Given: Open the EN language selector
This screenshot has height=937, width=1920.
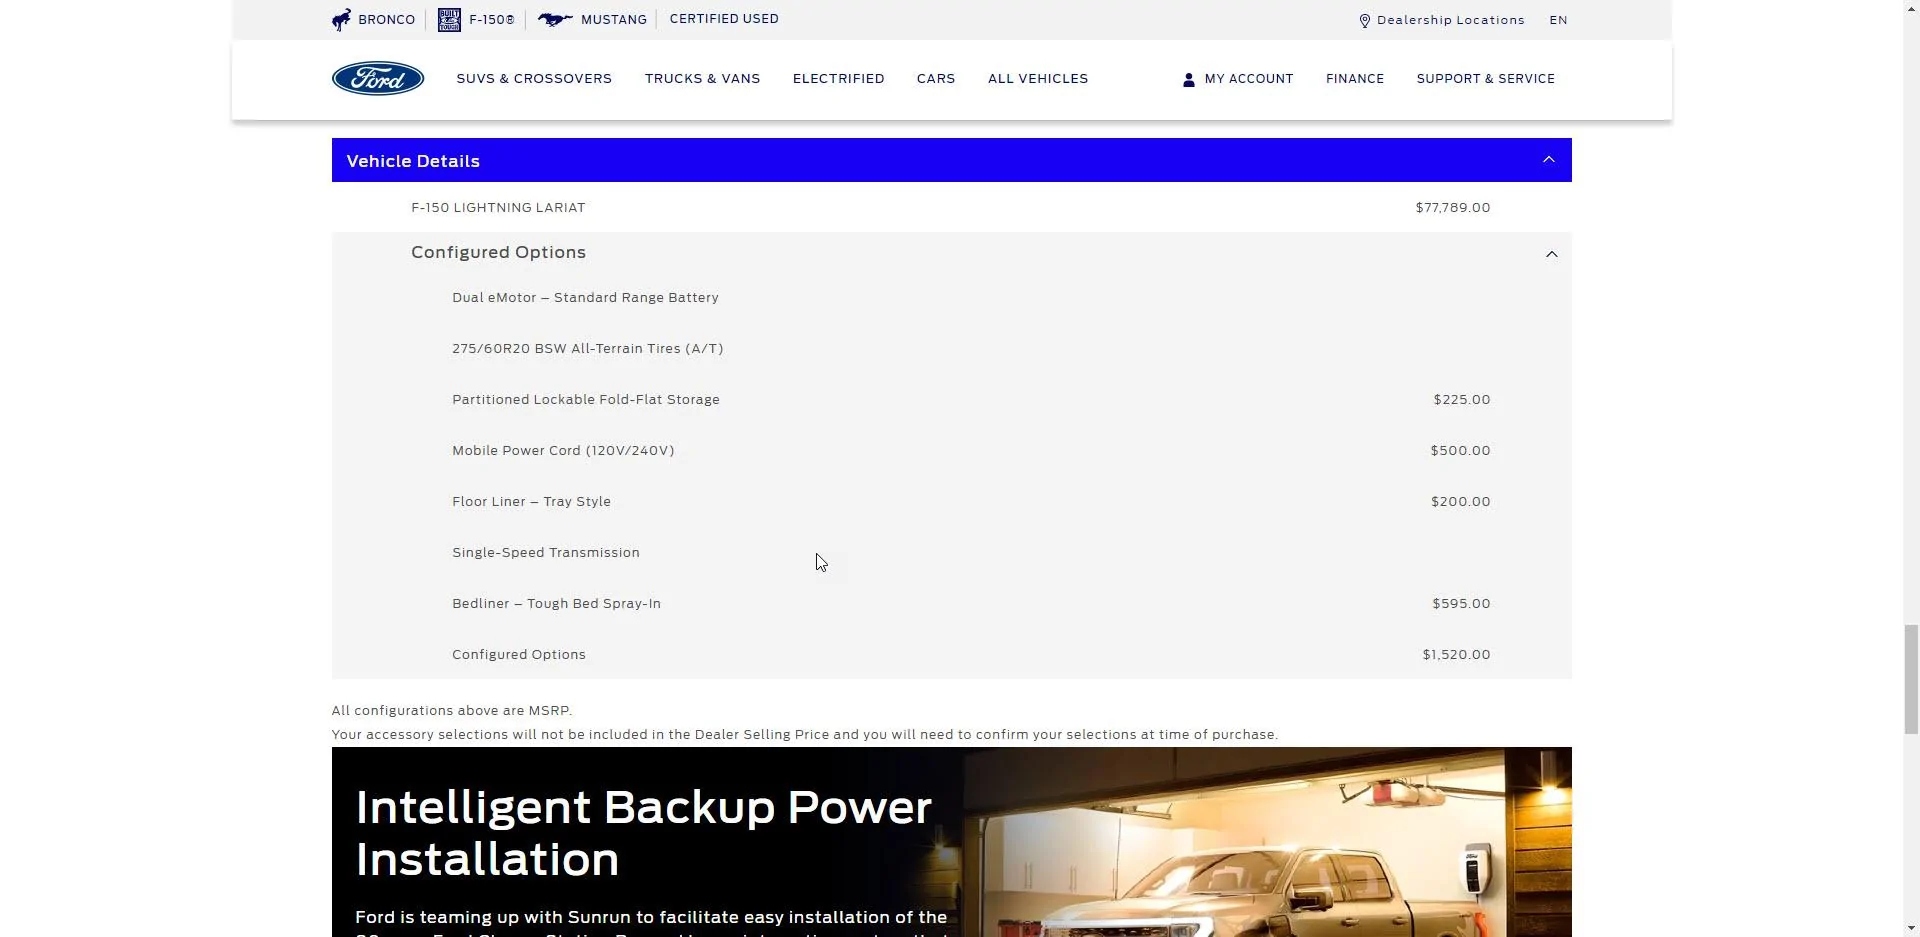Looking at the screenshot, I should pos(1557,20).
